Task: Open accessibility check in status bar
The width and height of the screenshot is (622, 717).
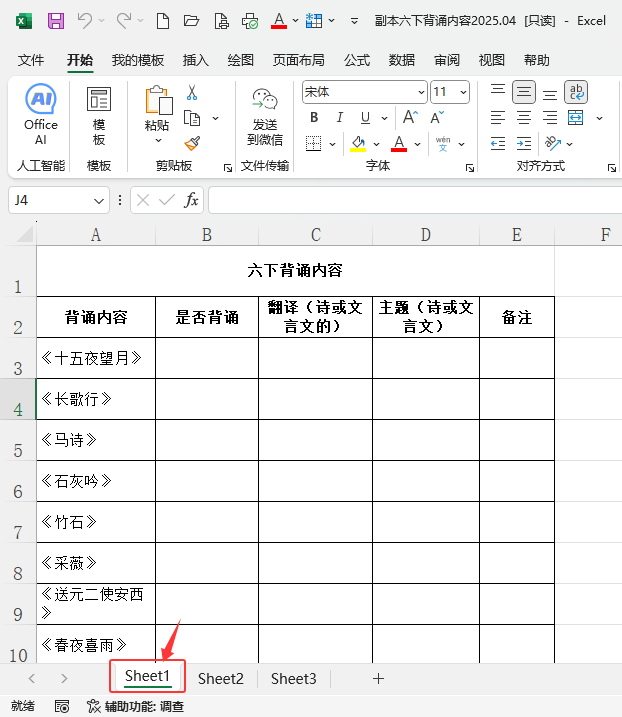Action: click(x=135, y=706)
